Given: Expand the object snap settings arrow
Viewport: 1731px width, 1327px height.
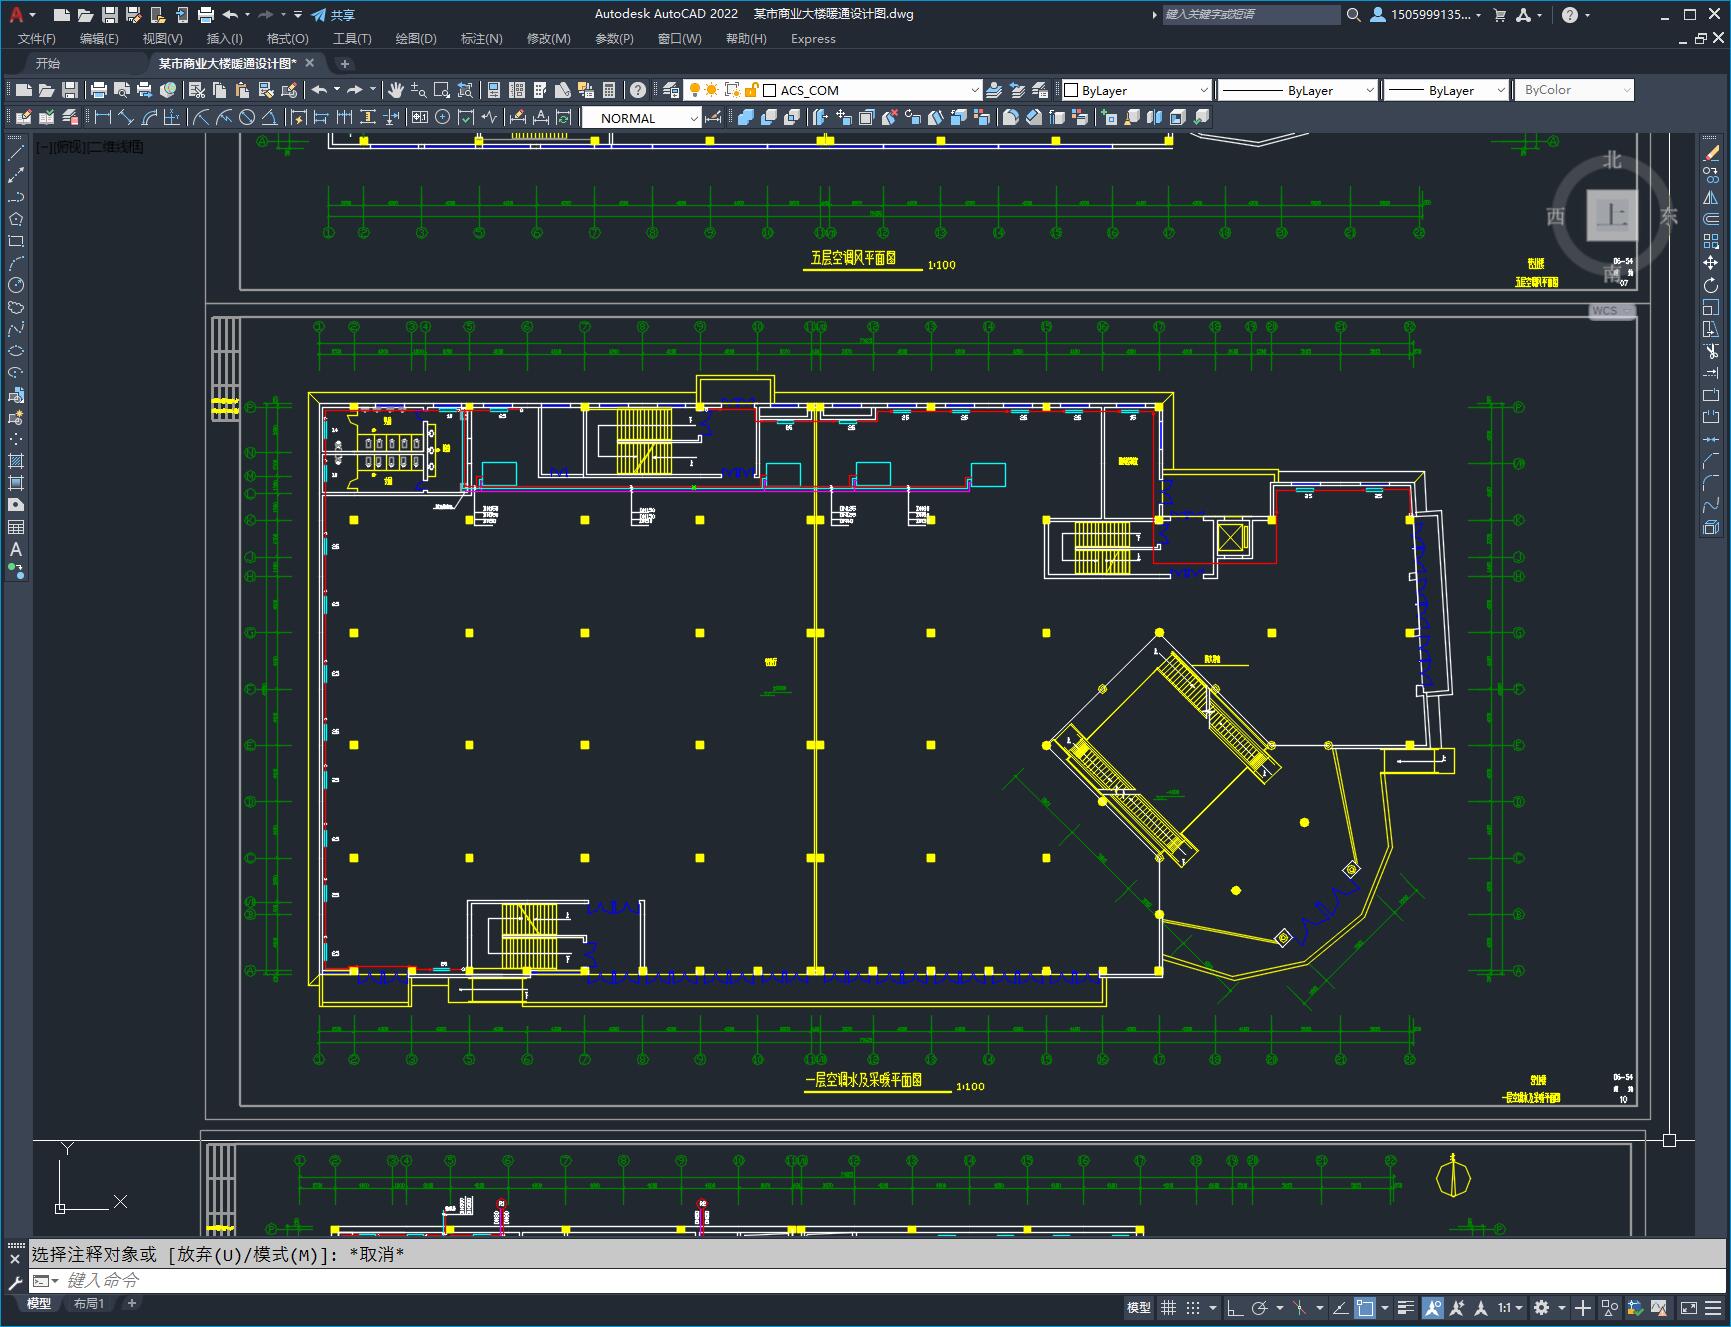Looking at the screenshot, I should pyautogui.click(x=1385, y=1307).
